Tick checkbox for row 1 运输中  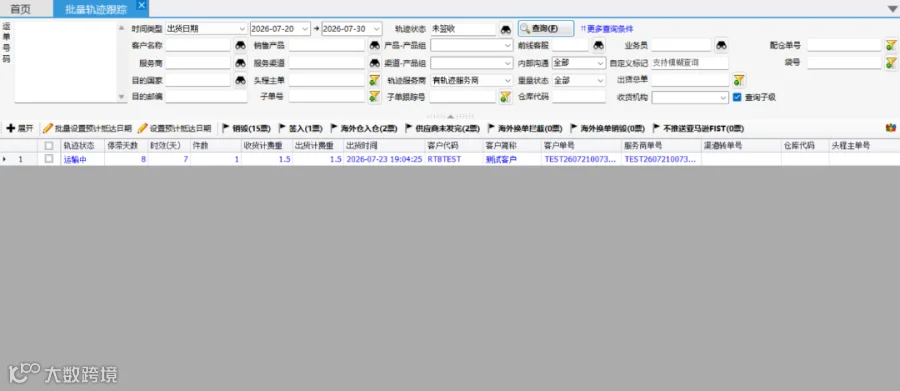[x=49, y=159]
